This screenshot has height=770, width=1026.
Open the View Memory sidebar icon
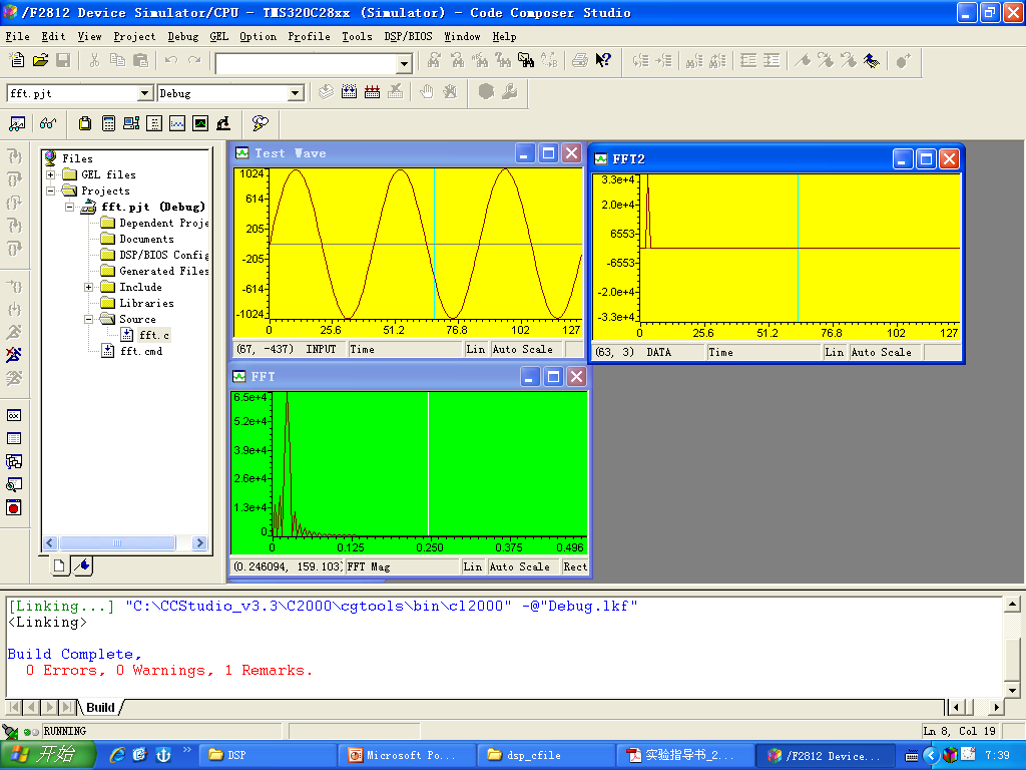tap(14, 438)
